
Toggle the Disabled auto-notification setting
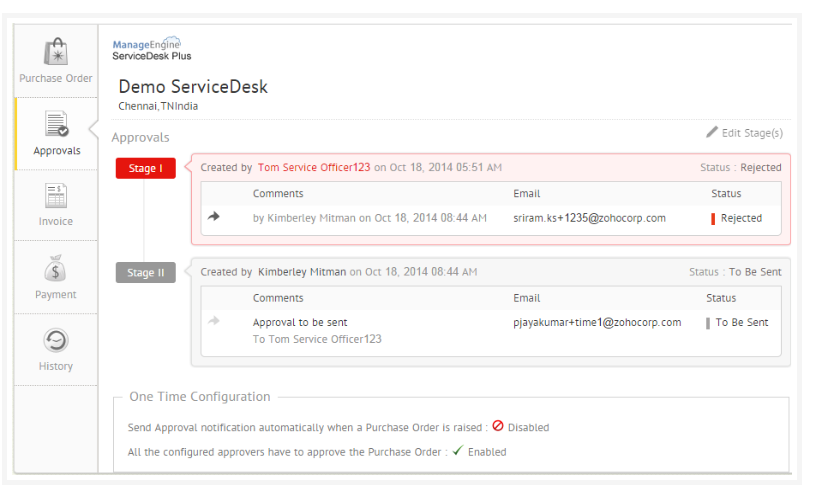click(497, 427)
